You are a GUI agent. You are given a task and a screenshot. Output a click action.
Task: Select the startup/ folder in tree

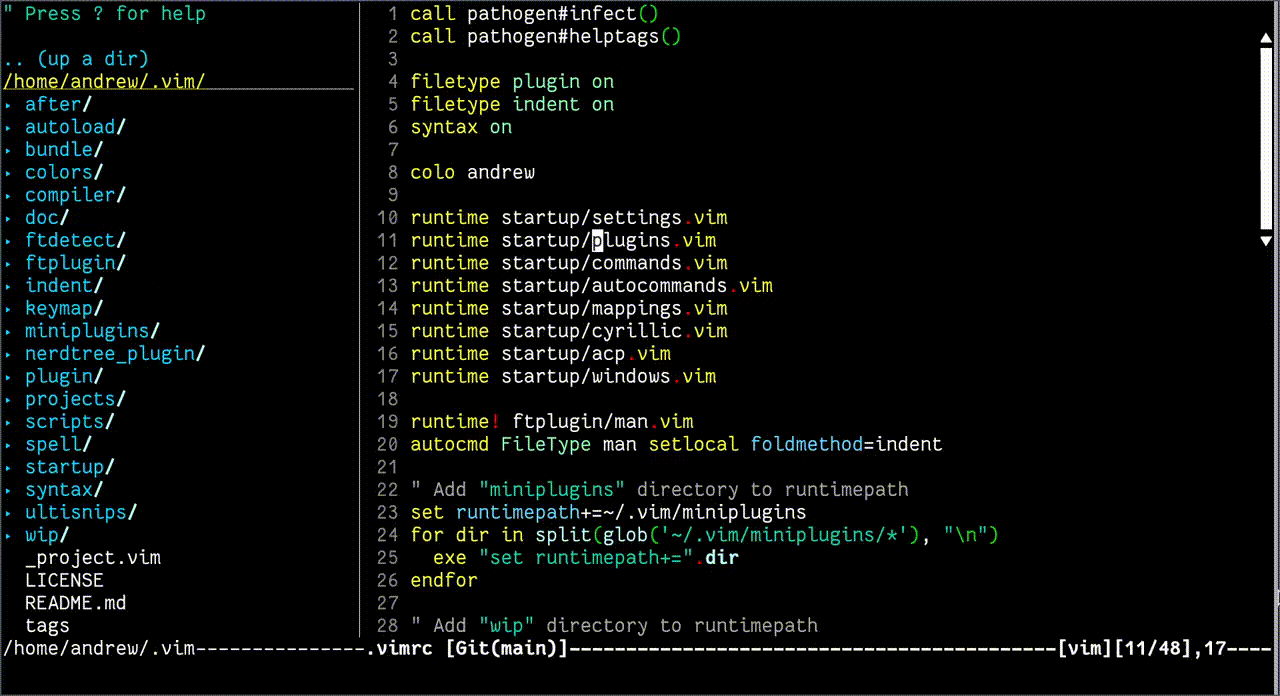[70, 467]
